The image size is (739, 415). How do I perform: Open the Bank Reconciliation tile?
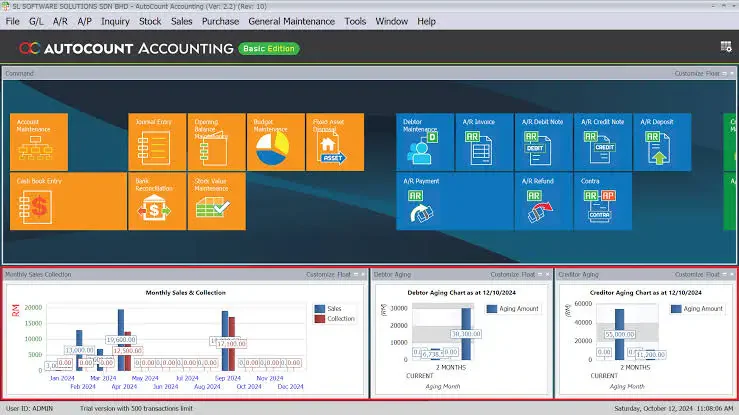coord(157,201)
